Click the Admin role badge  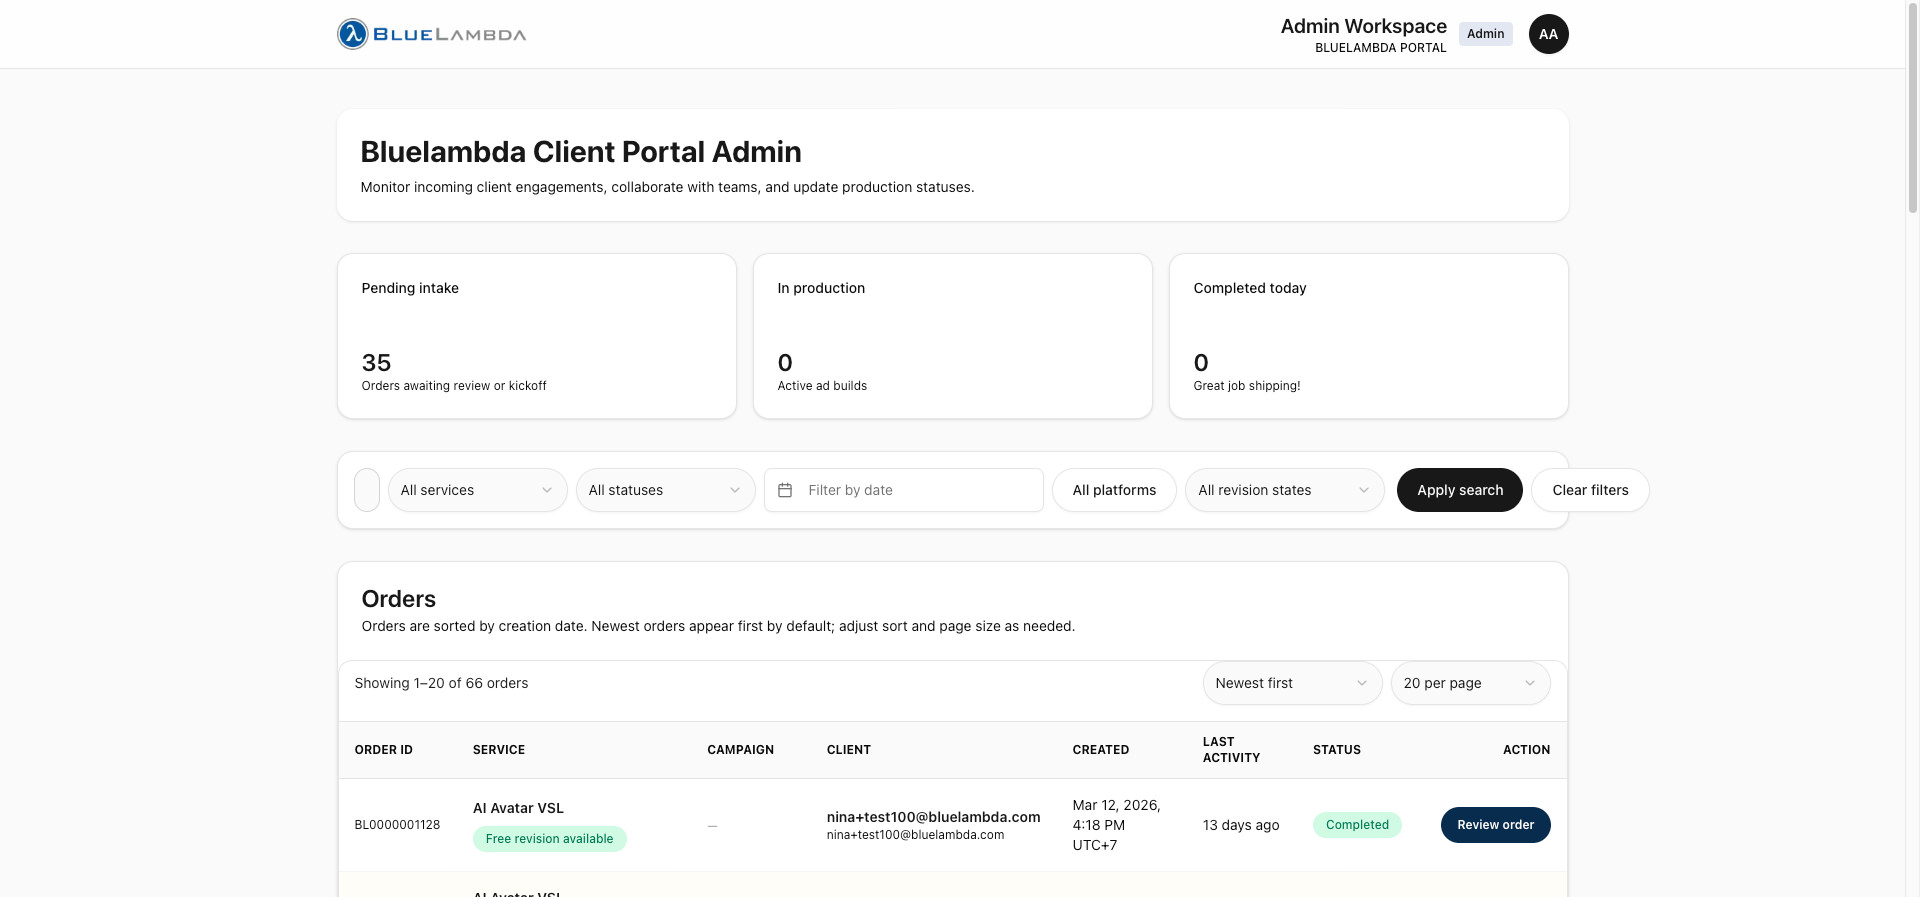[x=1485, y=34]
